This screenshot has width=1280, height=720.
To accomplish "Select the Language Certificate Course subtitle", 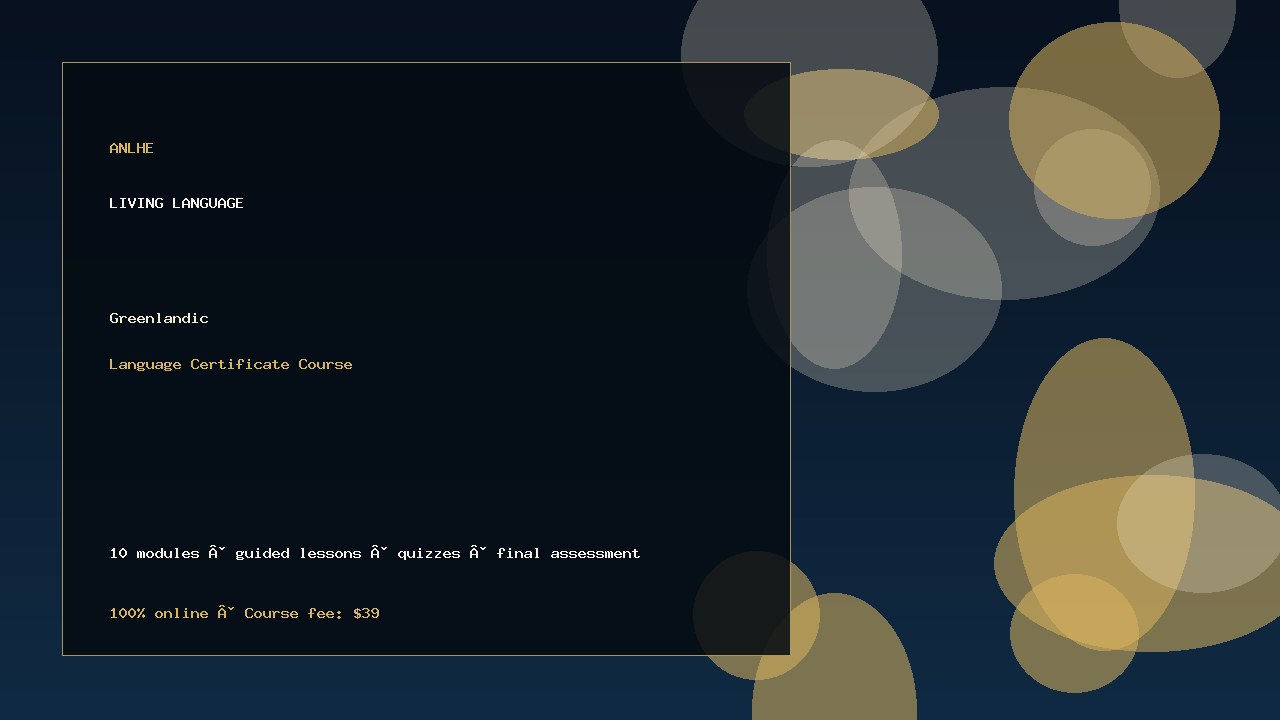I will [x=231, y=364].
